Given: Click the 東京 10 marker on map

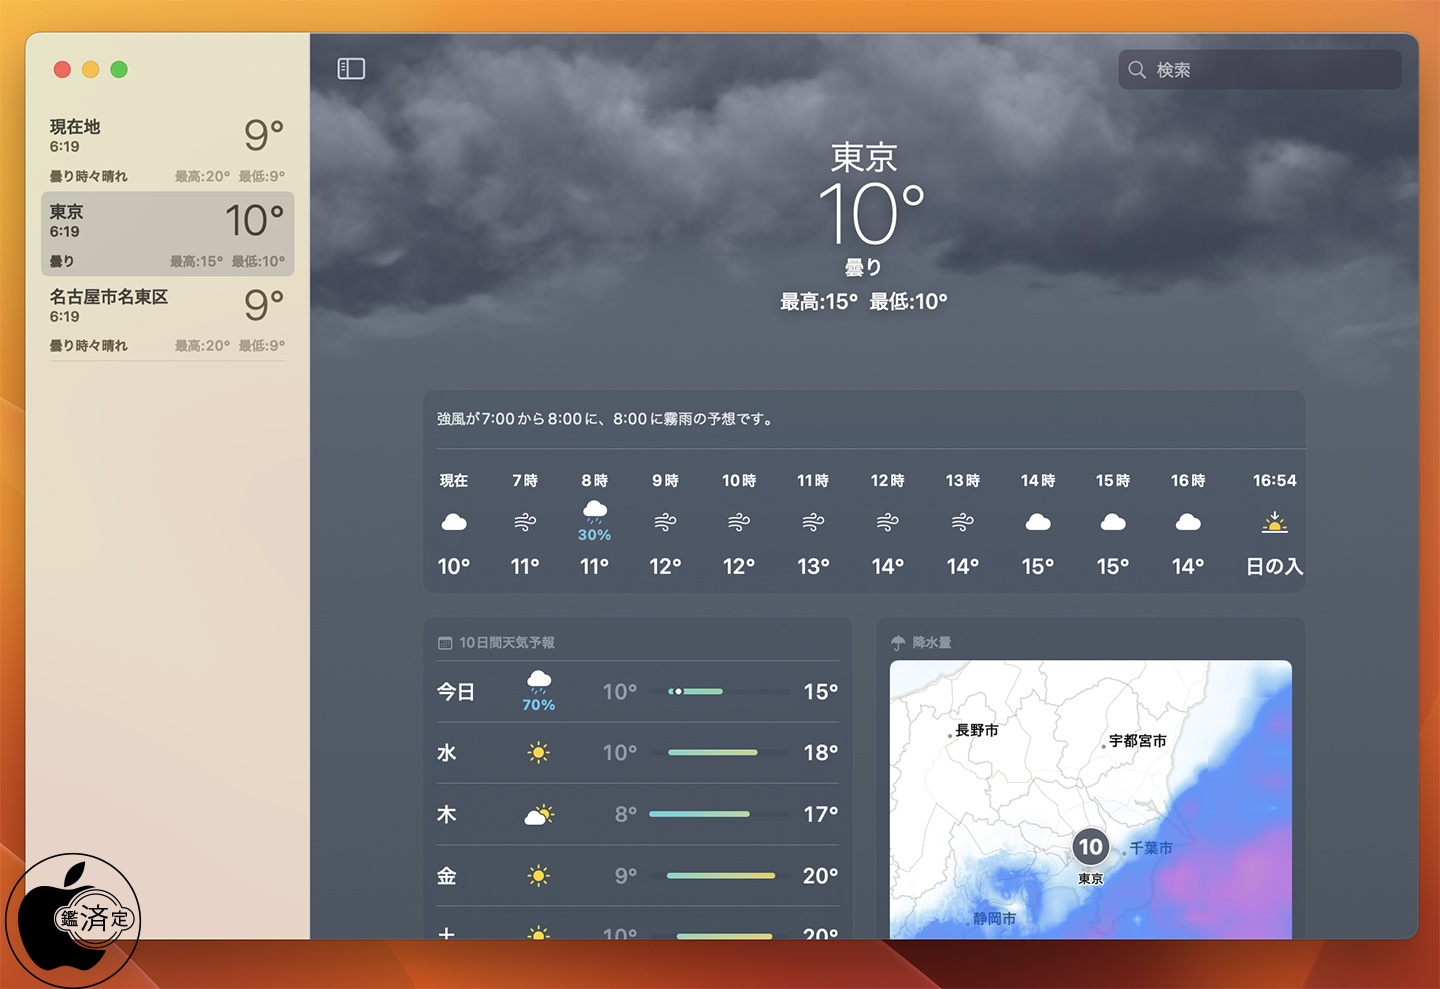Looking at the screenshot, I should (x=1090, y=848).
